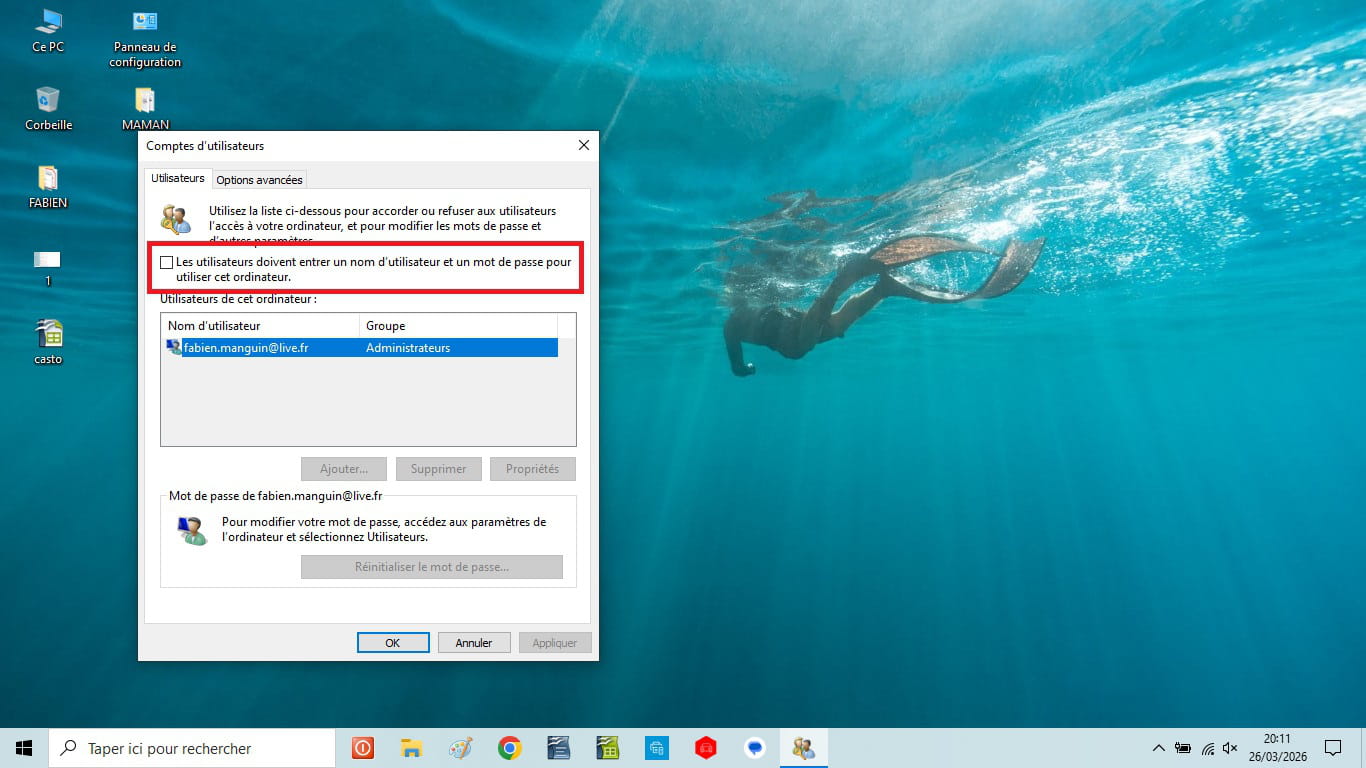Close the Comptes d'utilisateurs dialog
This screenshot has height=768, width=1366.
point(584,146)
